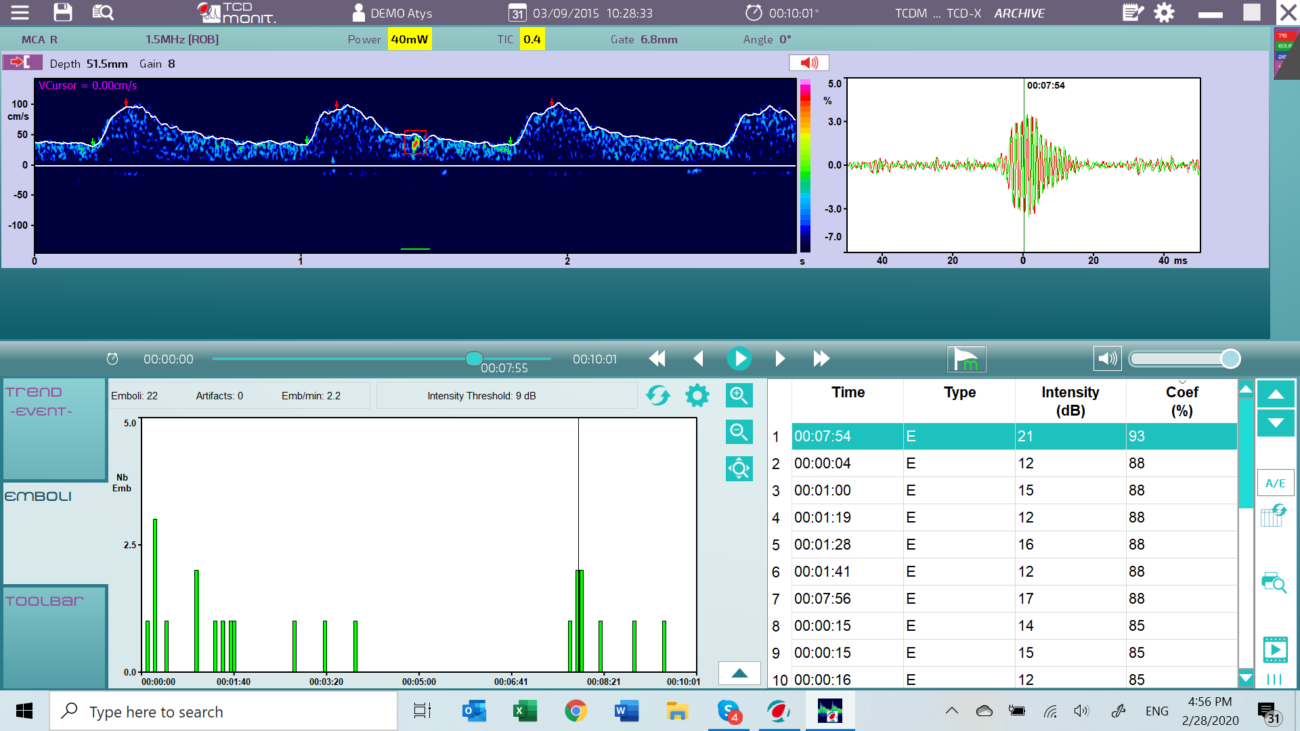Open the hamburger menu at top left

(19, 13)
